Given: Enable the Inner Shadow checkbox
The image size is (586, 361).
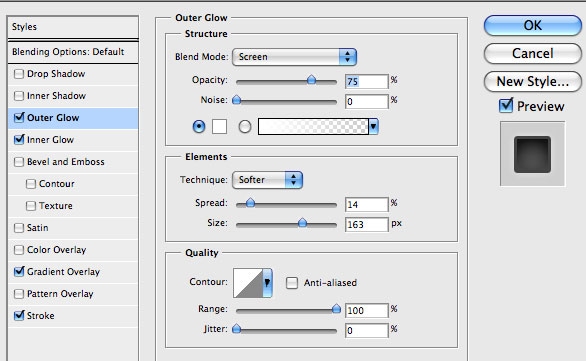Looking at the screenshot, I should [x=19, y=96].
